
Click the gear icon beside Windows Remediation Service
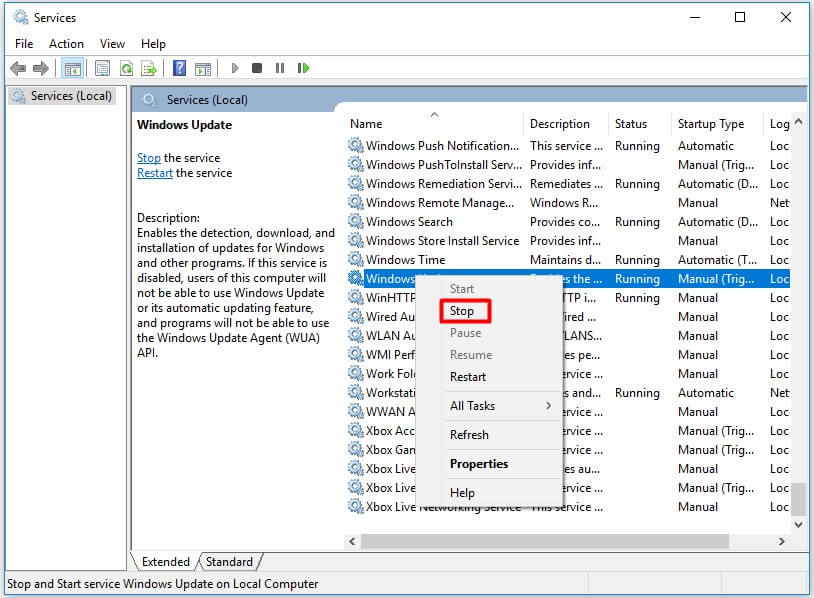click(356, 183)
